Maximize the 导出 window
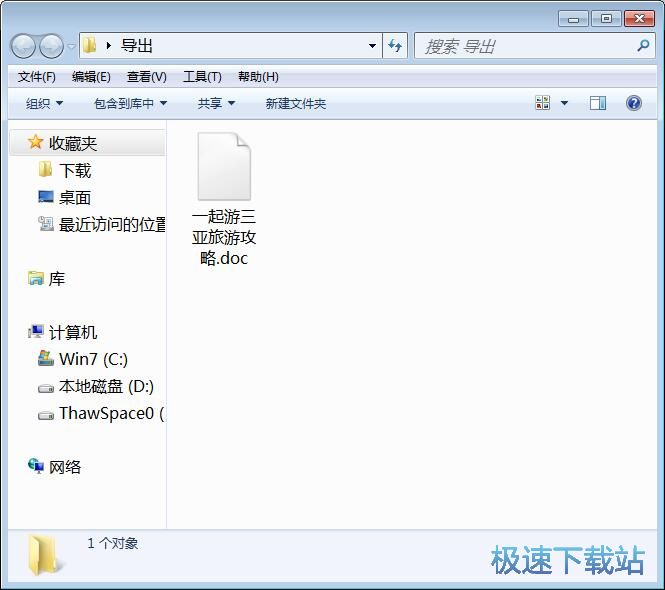This screenshot has width=665, height=590. [606, 19]
